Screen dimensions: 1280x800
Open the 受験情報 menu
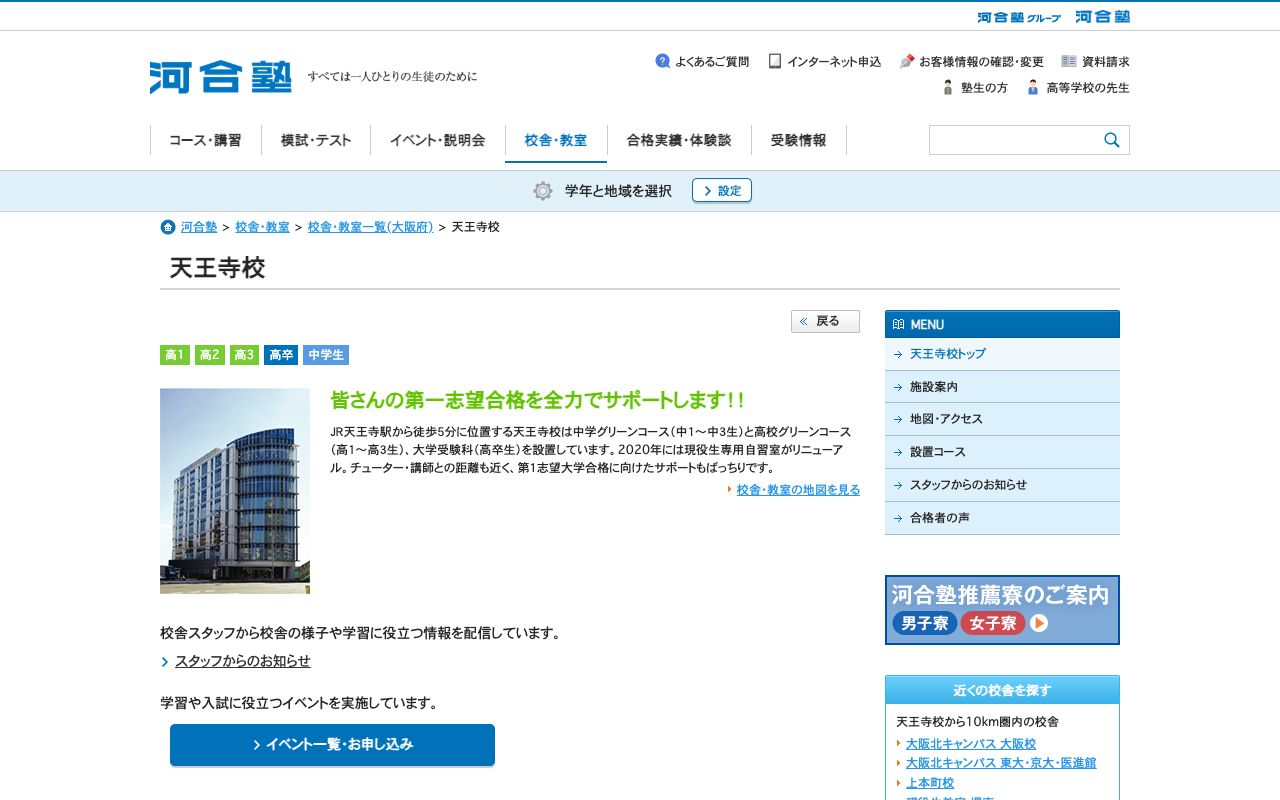pos(799,140)
